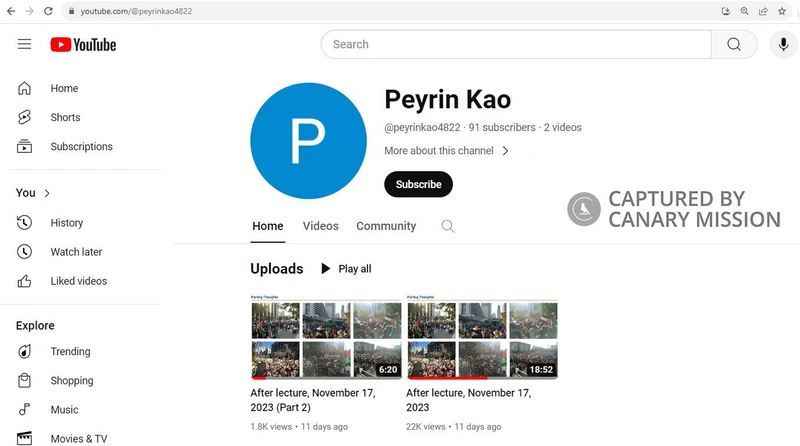Image resolution: width=800 pixels, height=446 pixels.
Task: Open After lecture, November 17, 2023 title
Action: tap(468, 400)
